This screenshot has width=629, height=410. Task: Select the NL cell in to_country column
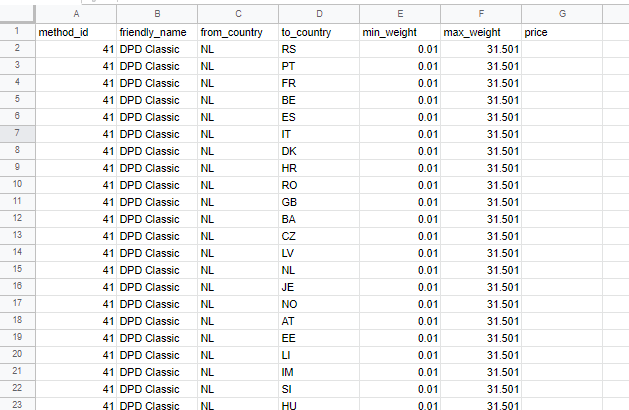click(x=319, y=270)
